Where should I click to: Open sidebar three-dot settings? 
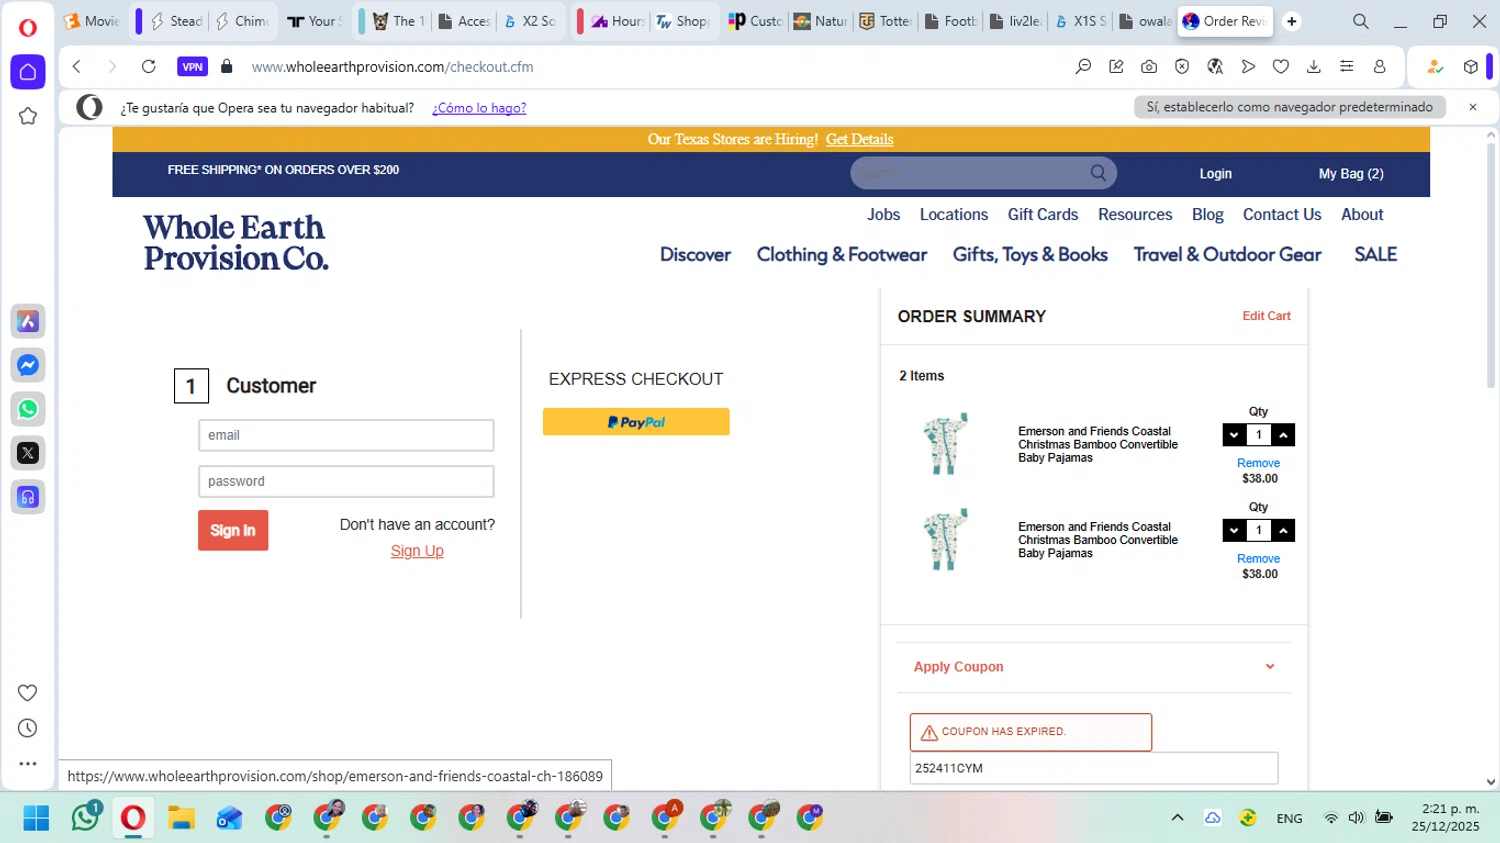pyautogui.click(x=28, y=763)
